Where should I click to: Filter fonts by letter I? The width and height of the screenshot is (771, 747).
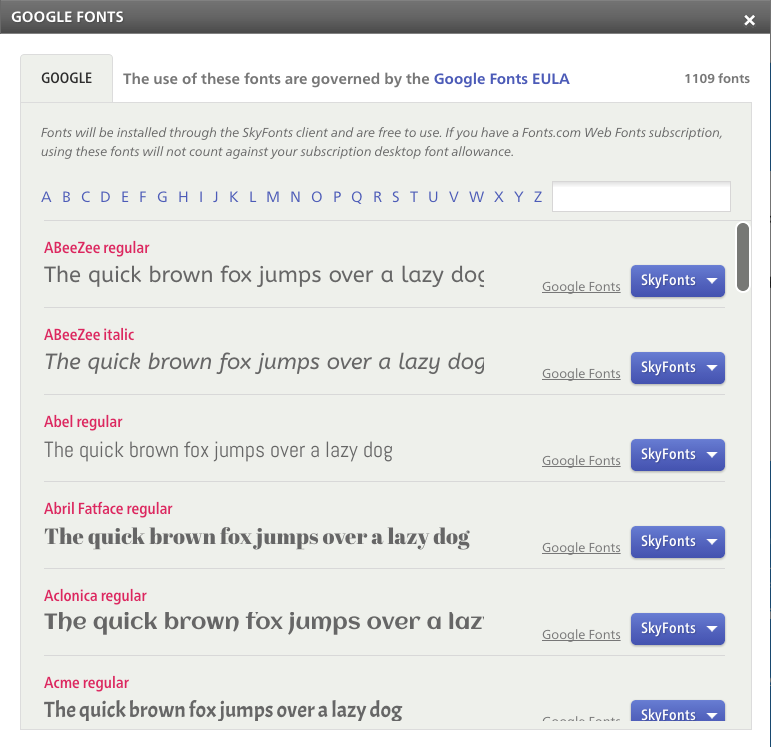pos(201,197)
